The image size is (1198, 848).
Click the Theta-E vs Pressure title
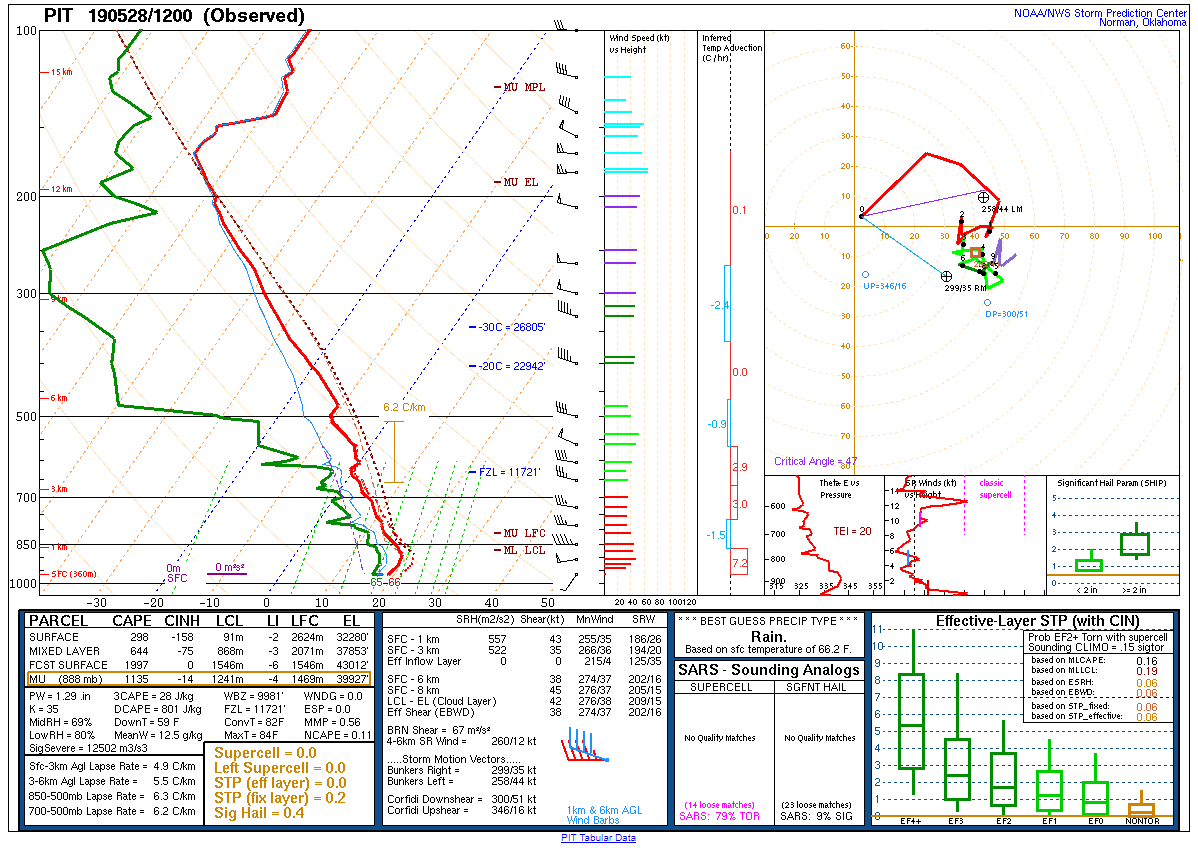tap(837, 489)
